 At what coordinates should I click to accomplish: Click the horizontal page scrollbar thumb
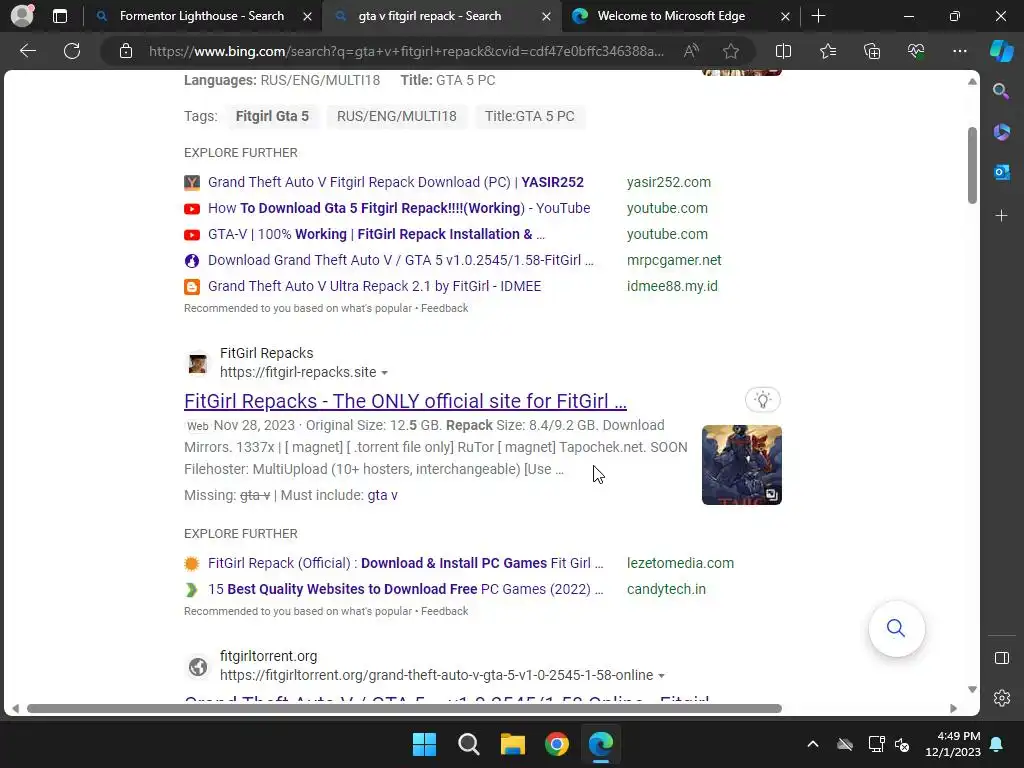coord(404,709)
